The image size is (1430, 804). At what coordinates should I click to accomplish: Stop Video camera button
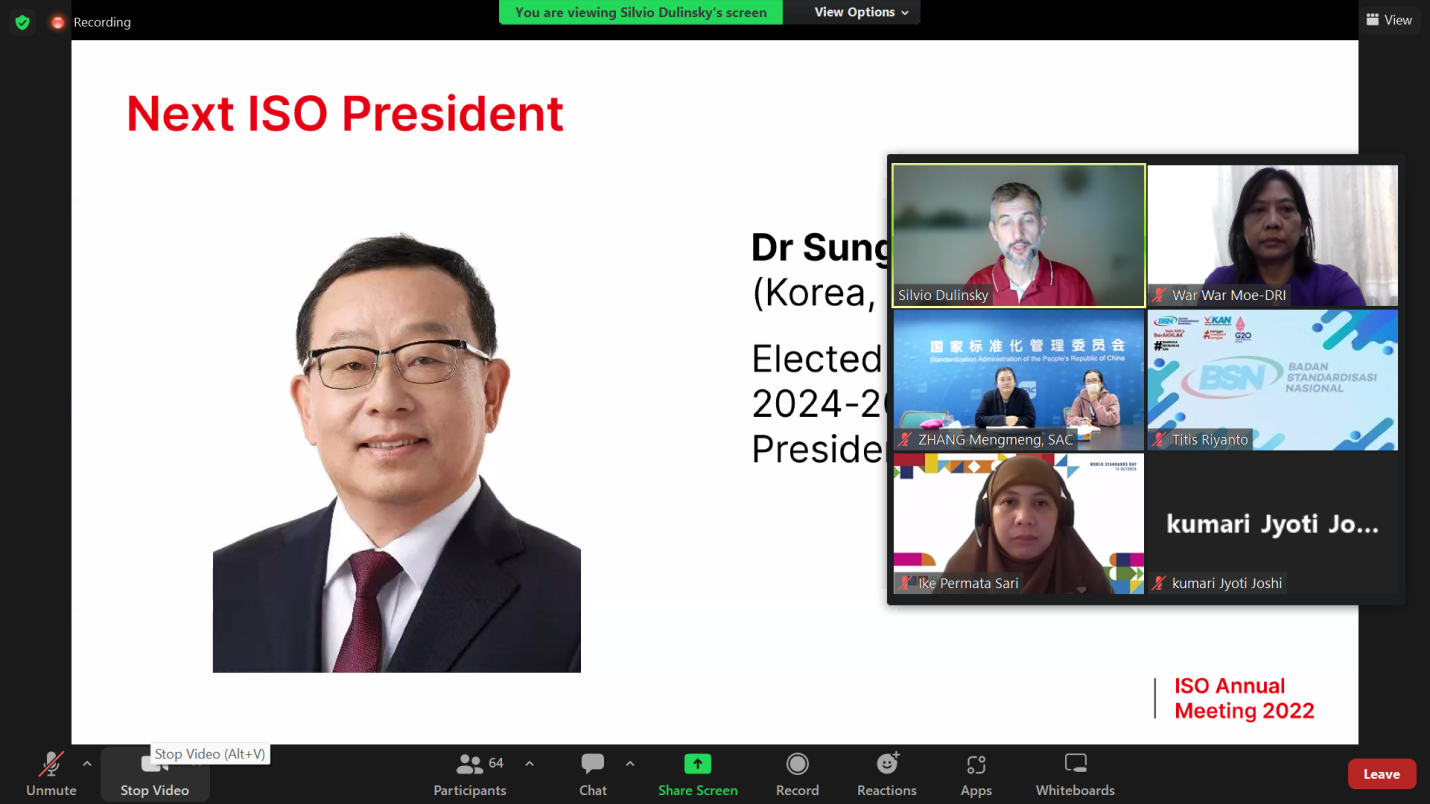pos(155,774)
